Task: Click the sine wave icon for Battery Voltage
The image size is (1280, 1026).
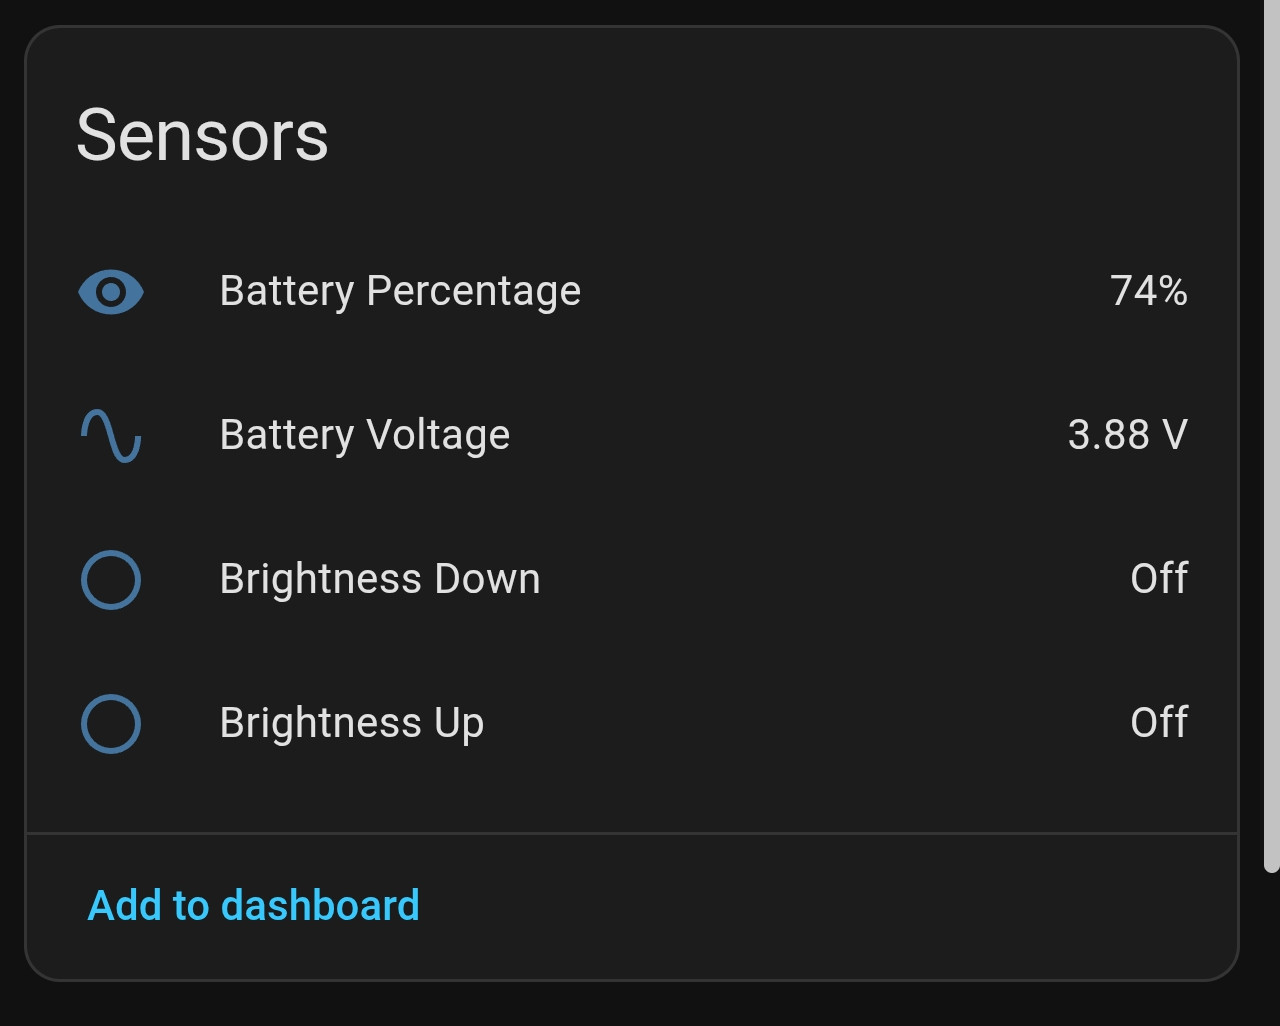Action: point(111,436)
